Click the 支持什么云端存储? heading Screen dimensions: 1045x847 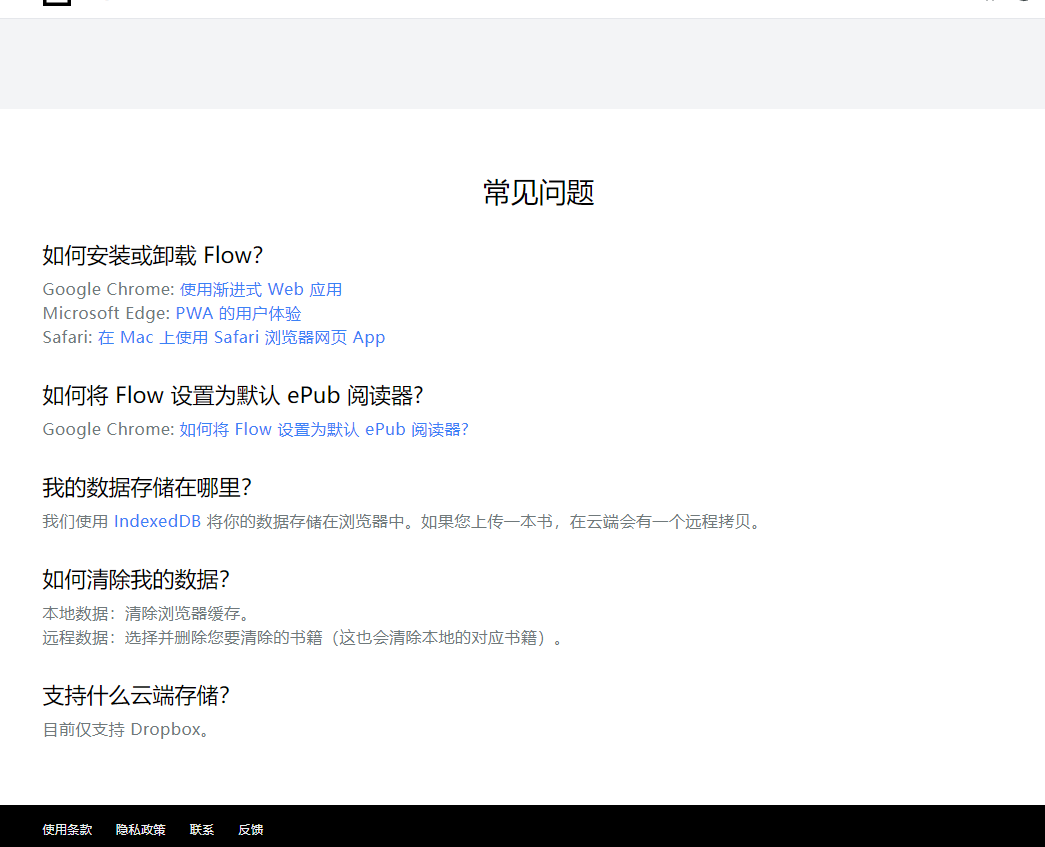(143, 695)
